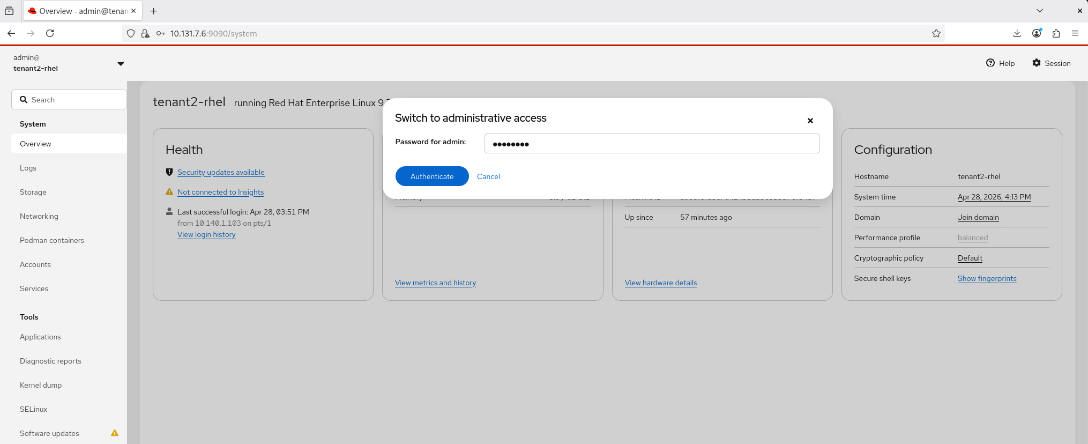Open View login history
This screenshot has width=1088, height=444.
coord(206,234)
